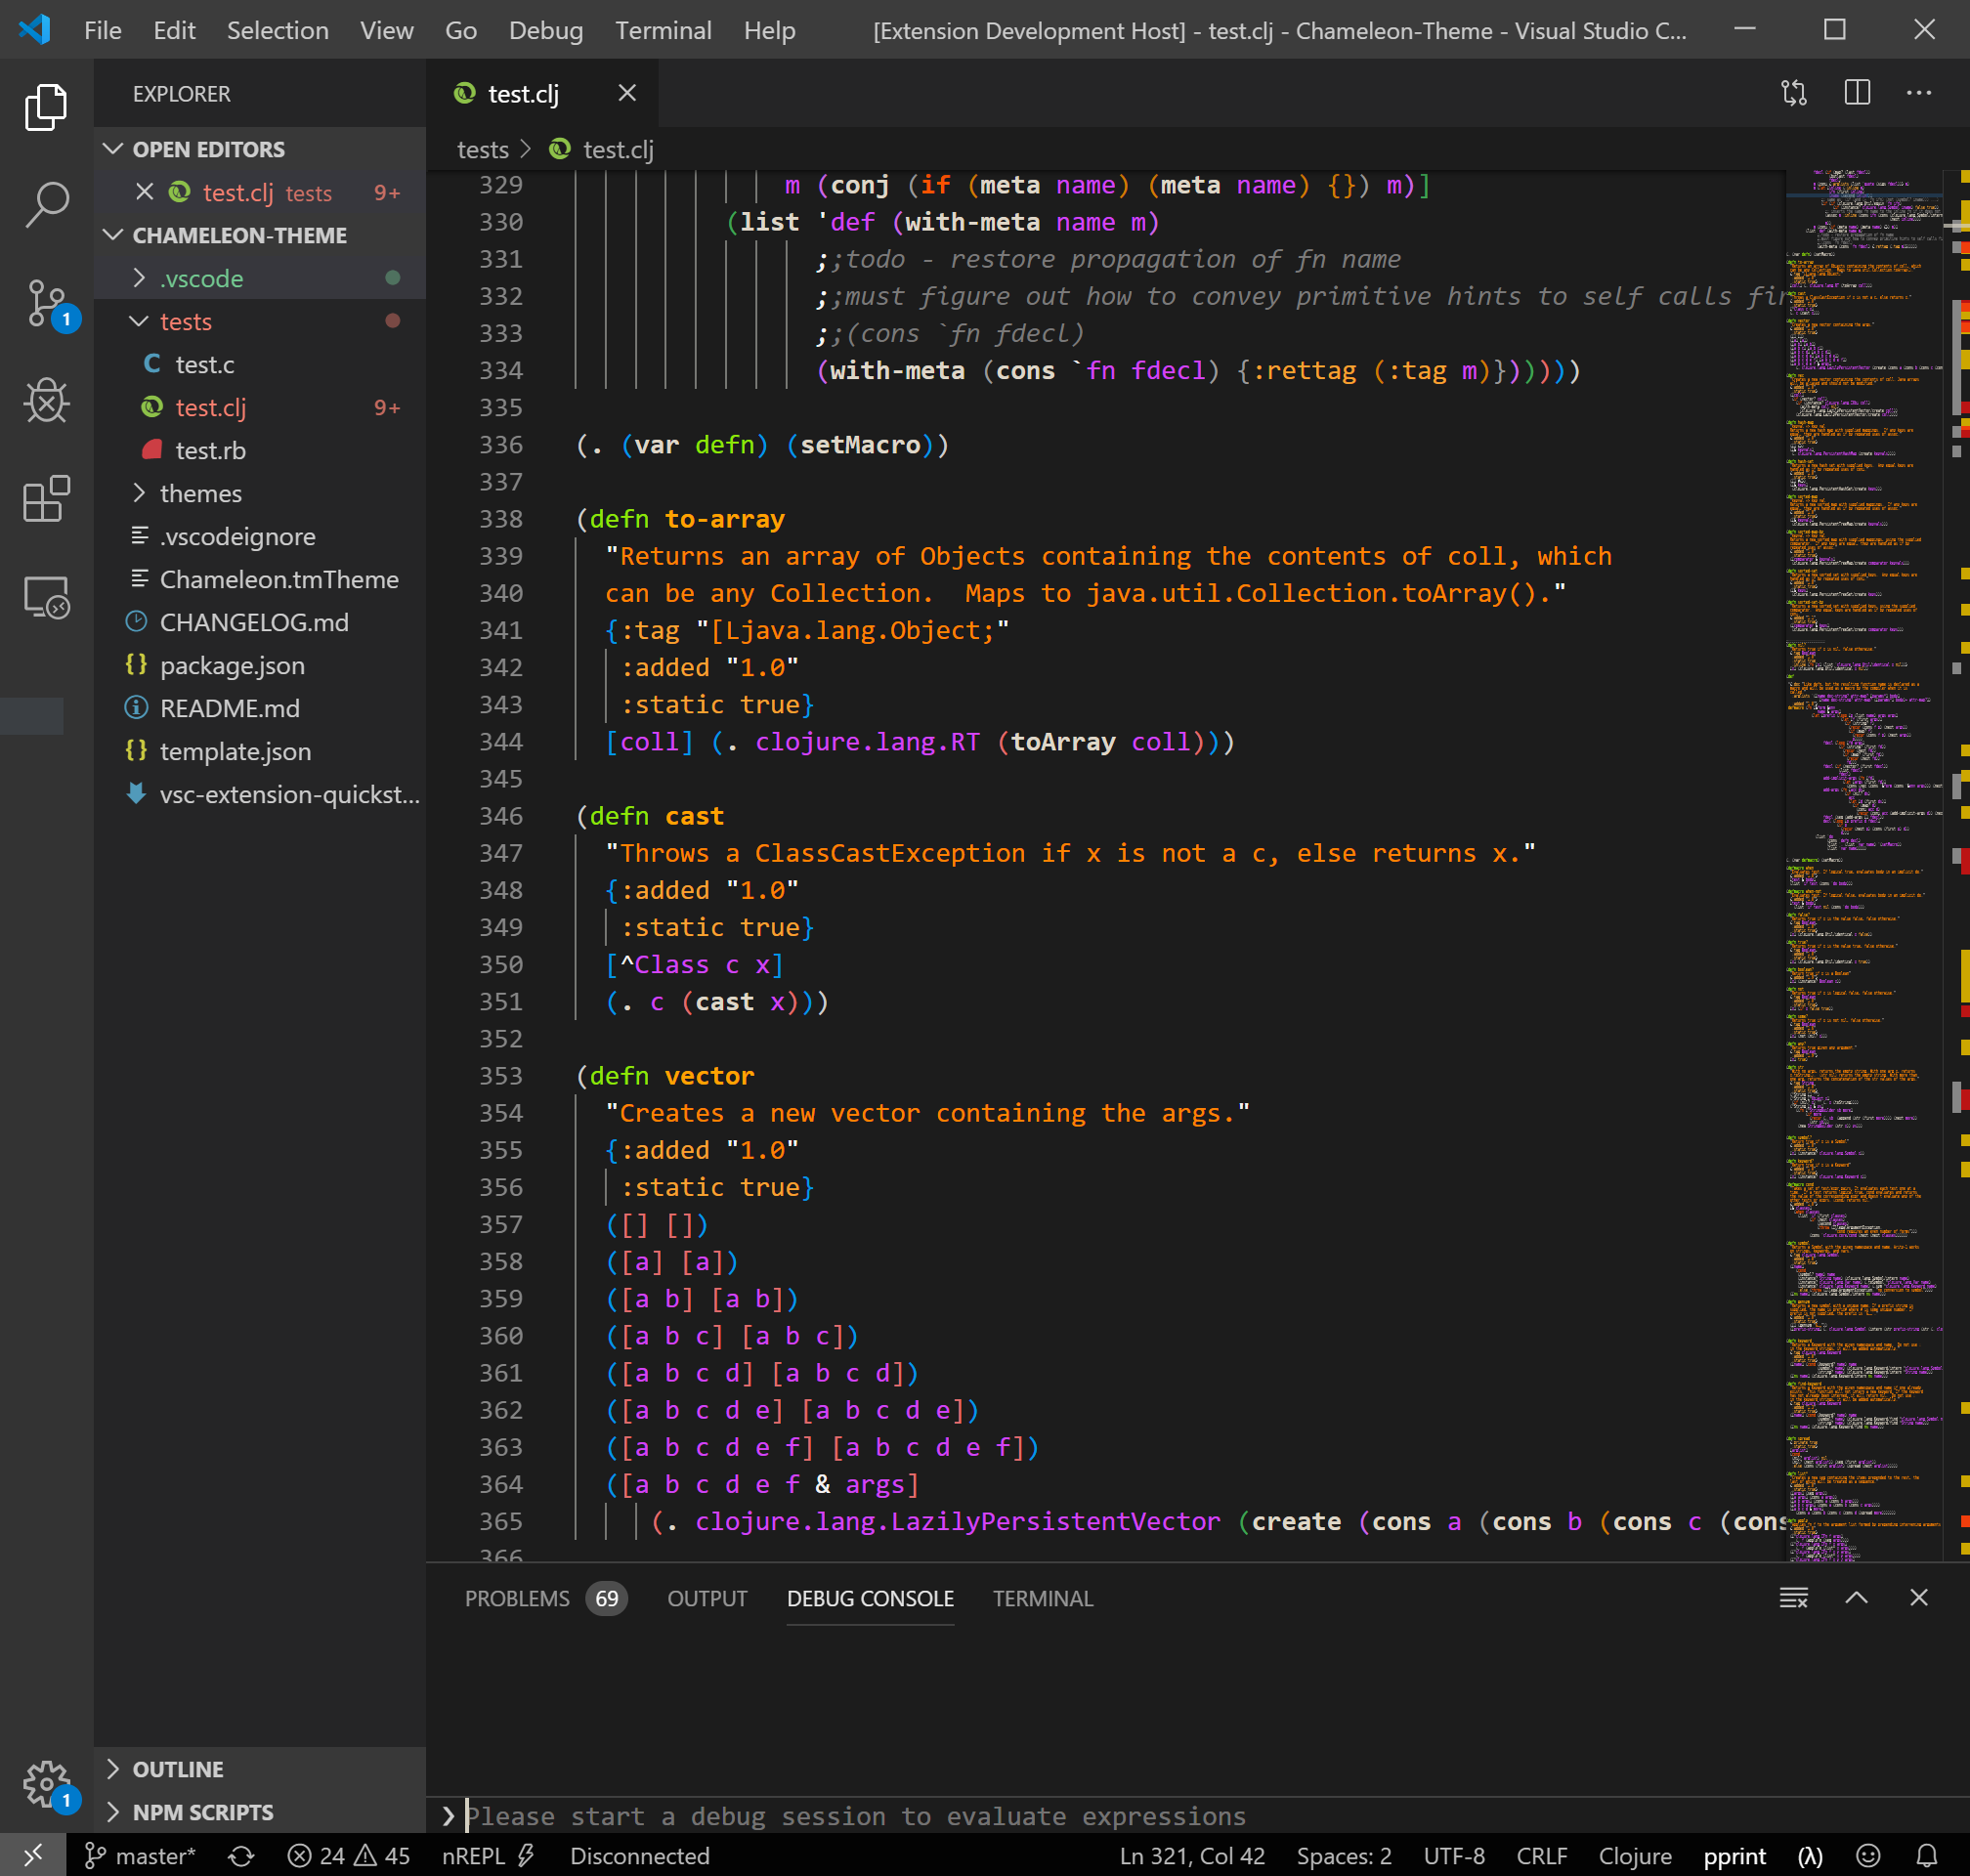1970x1876 pixels.
Task: Click the remote window status bar icon
Action: pos(33,1855)
